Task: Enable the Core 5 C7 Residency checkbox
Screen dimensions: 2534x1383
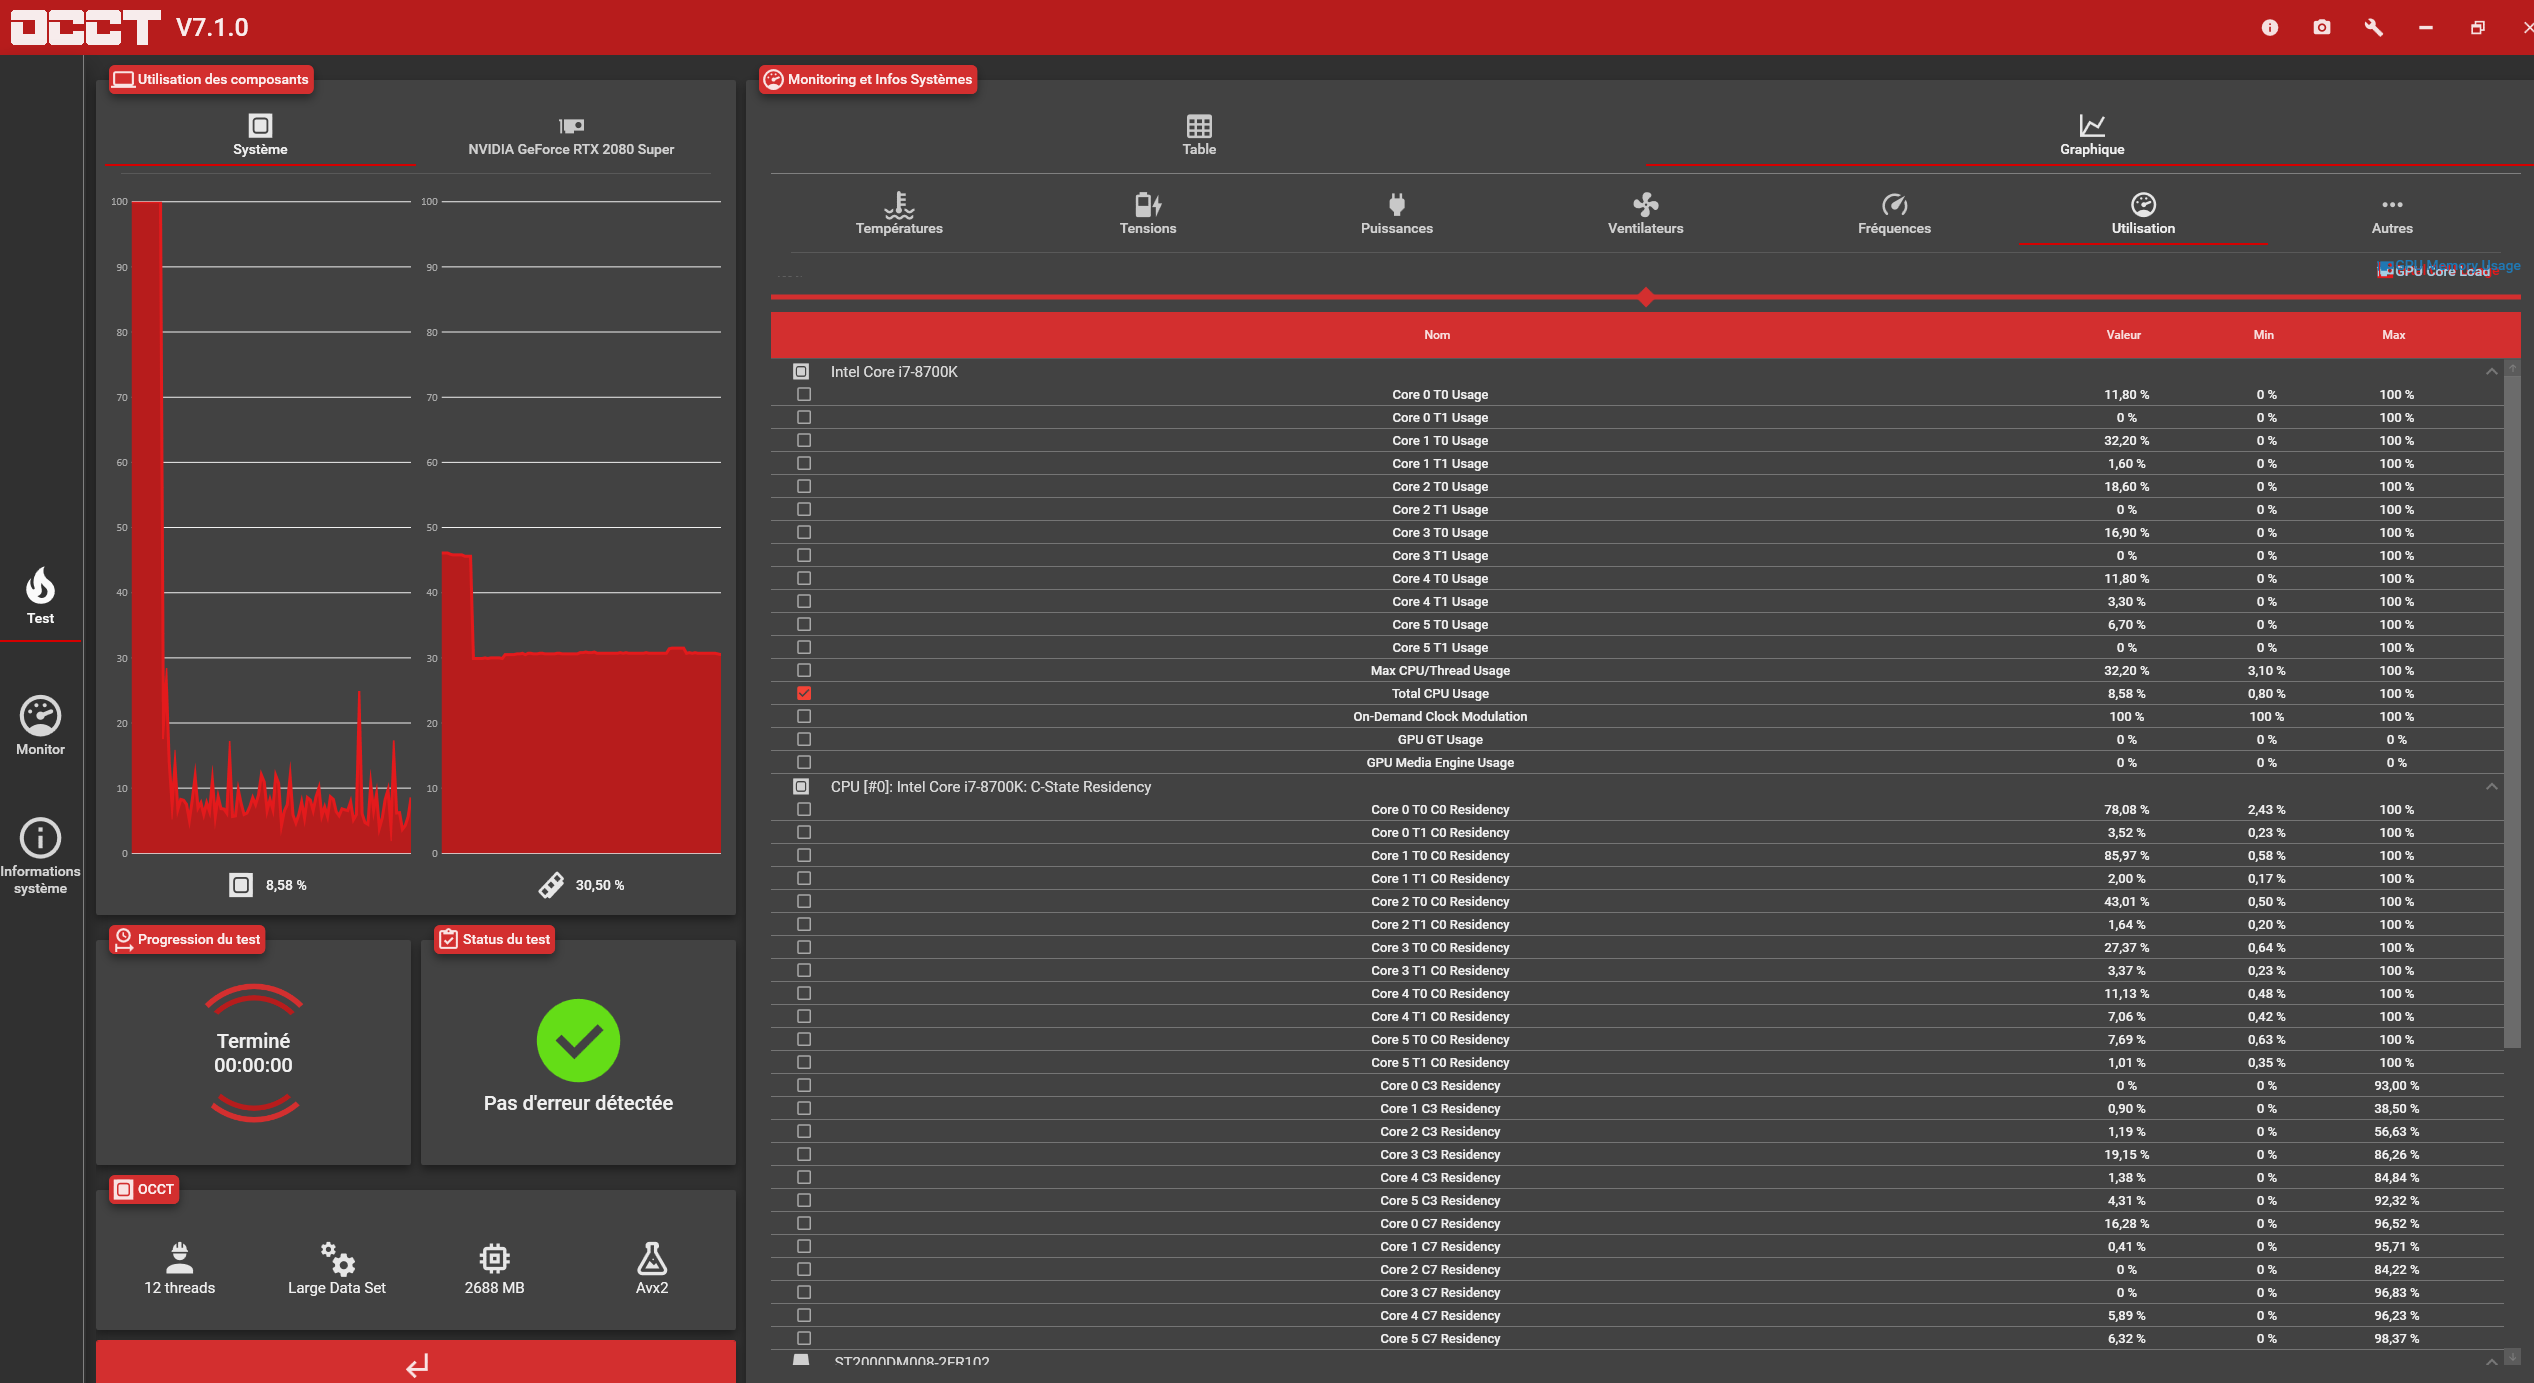Action: click(804, 1338)
